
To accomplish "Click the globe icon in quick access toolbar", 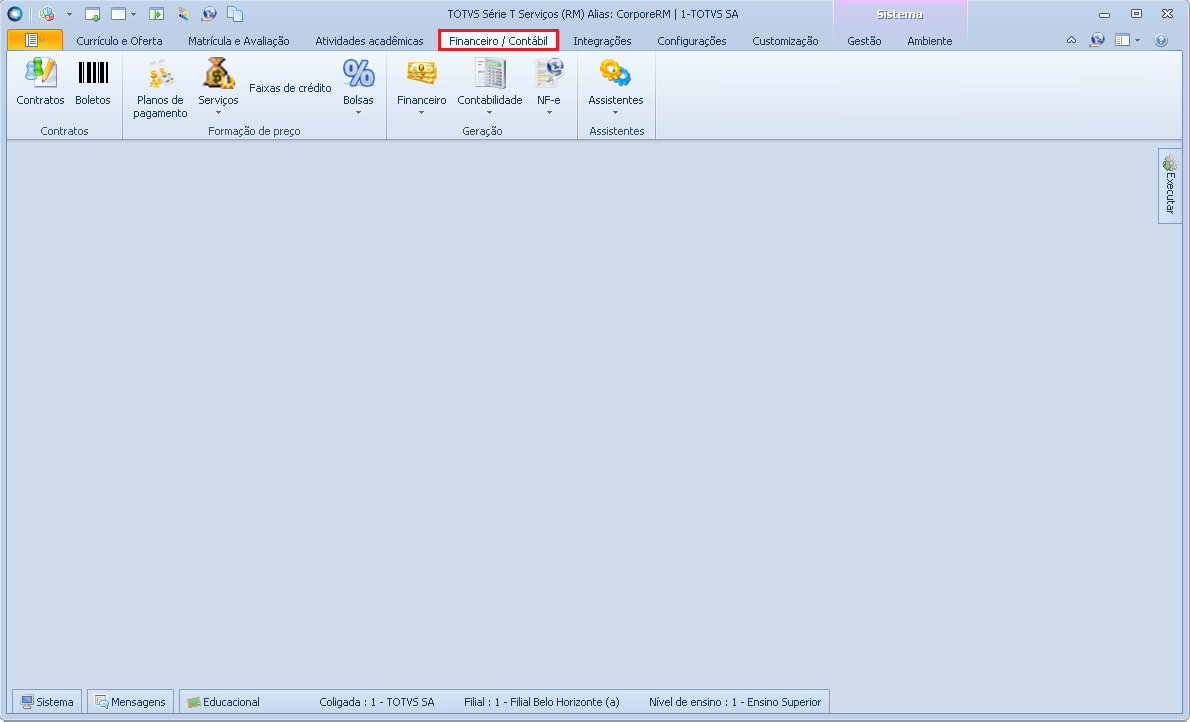I will pos(209,14).
